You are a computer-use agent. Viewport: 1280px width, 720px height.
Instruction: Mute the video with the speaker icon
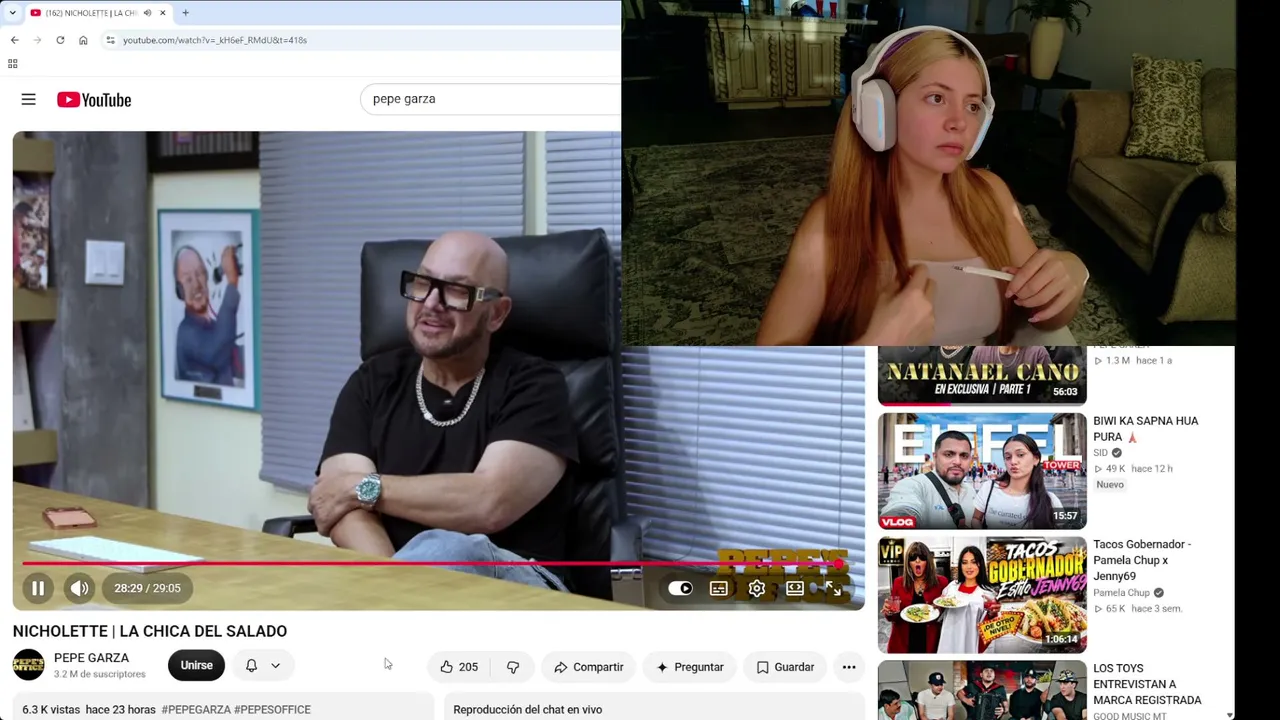pyautogui.click(x=79, y=588)
